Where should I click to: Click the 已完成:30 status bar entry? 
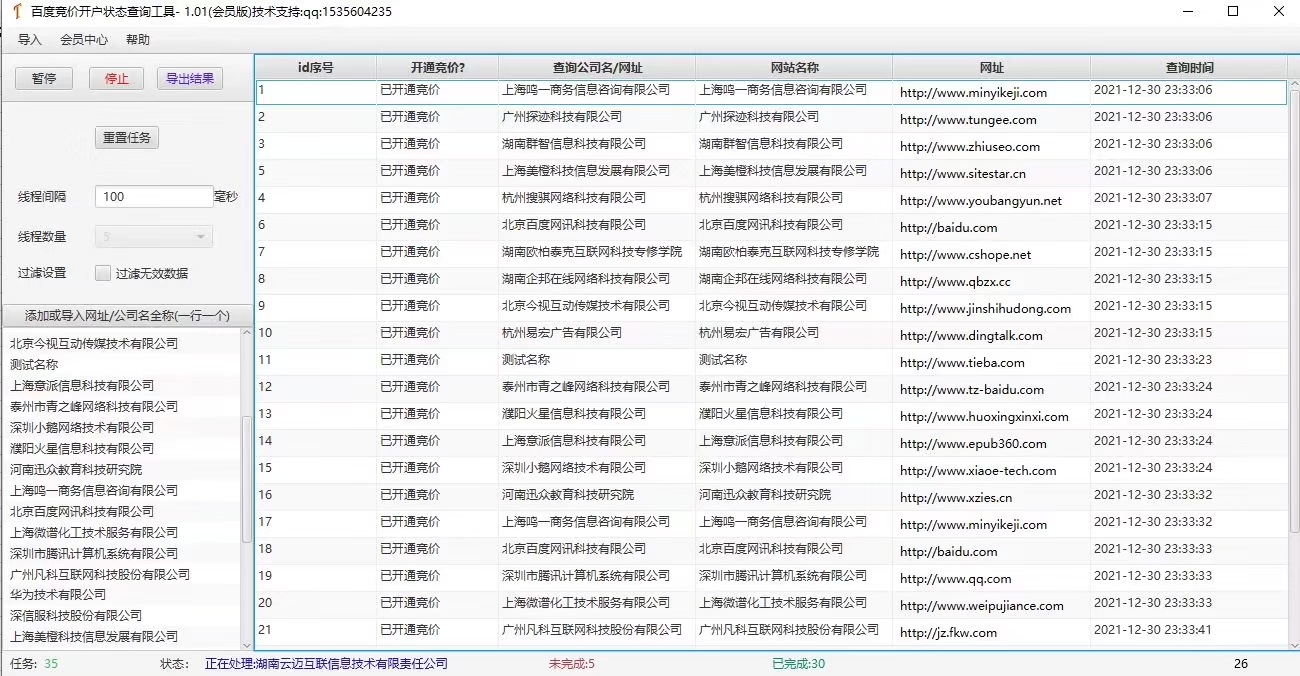(x=799, y=664)
